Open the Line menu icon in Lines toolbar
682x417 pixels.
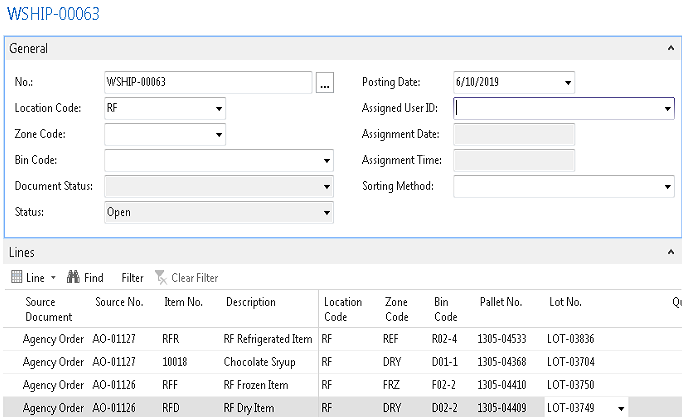pos(16,277)
